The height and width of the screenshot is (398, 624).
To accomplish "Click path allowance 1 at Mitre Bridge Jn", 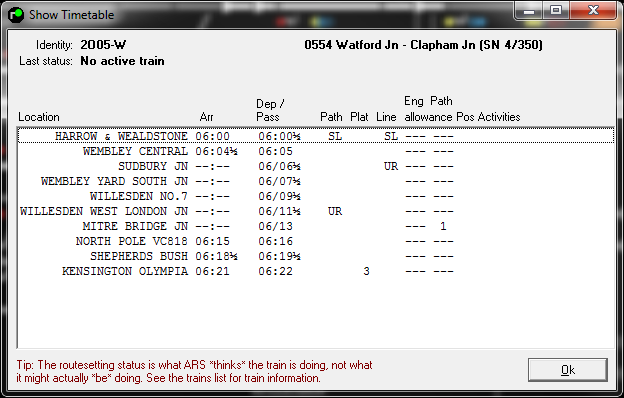I will (443, 226).
